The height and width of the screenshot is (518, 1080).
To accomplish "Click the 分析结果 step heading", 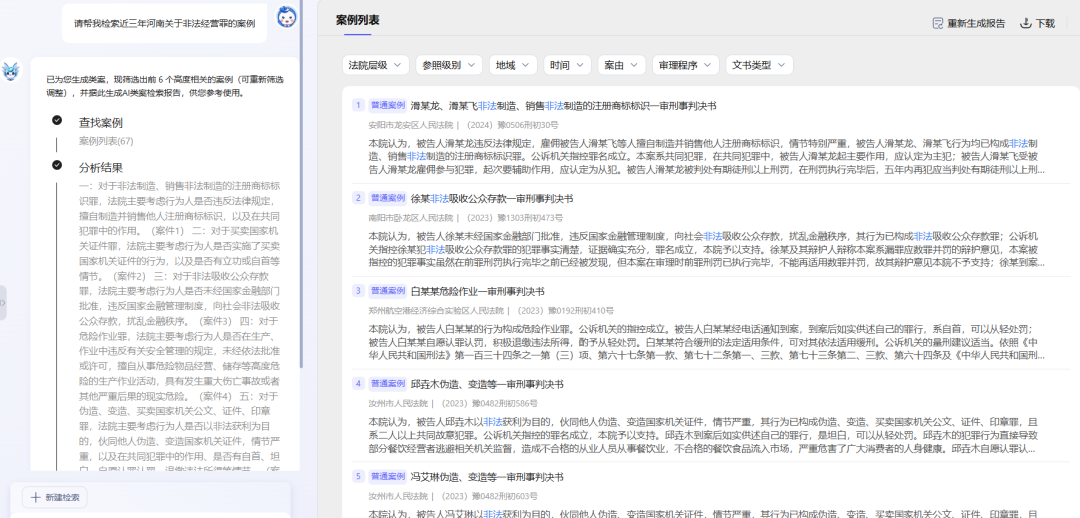I will click(x=101, y=167).
